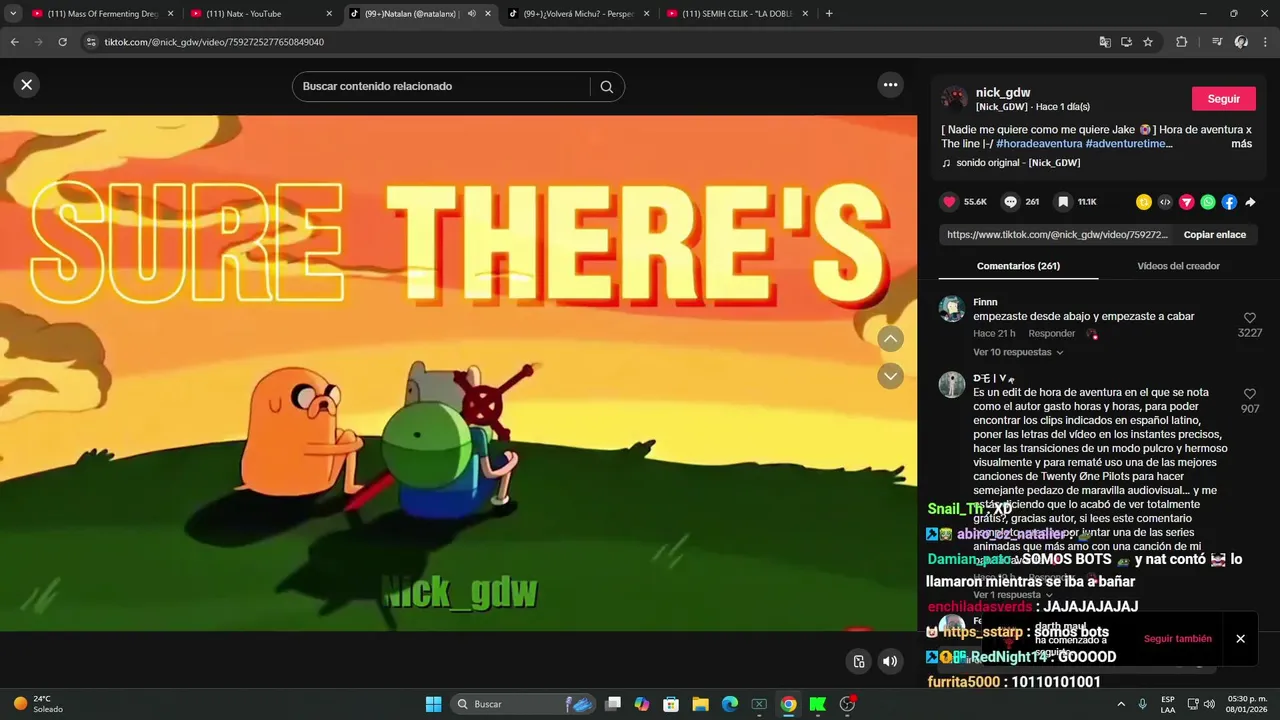Mute the video with speaker icon
This screenshot has height=720, width=1280.
(x=889, y=661)
